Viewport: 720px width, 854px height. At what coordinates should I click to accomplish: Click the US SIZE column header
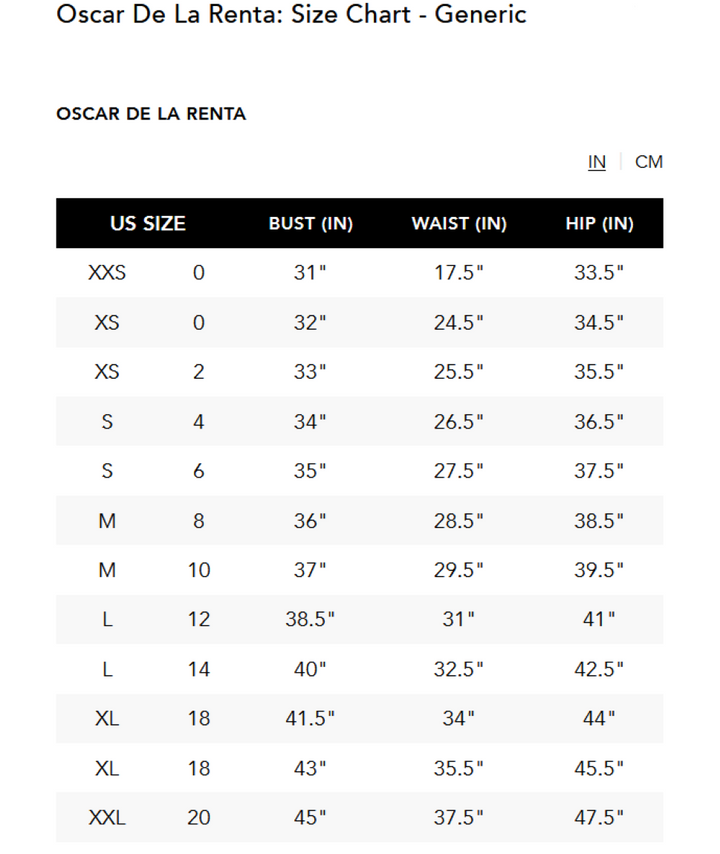tap(148, 224)
